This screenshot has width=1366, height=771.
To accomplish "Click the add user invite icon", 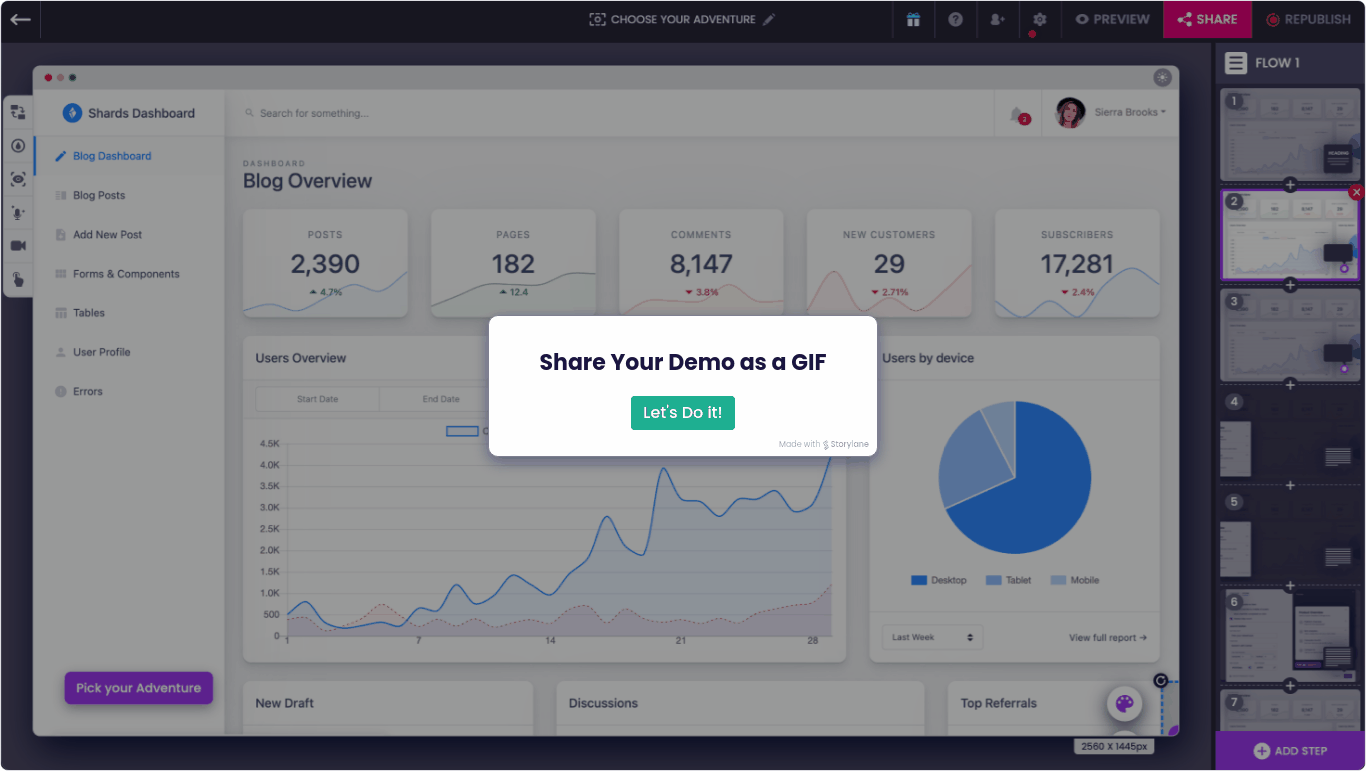I will coord(997,19).
